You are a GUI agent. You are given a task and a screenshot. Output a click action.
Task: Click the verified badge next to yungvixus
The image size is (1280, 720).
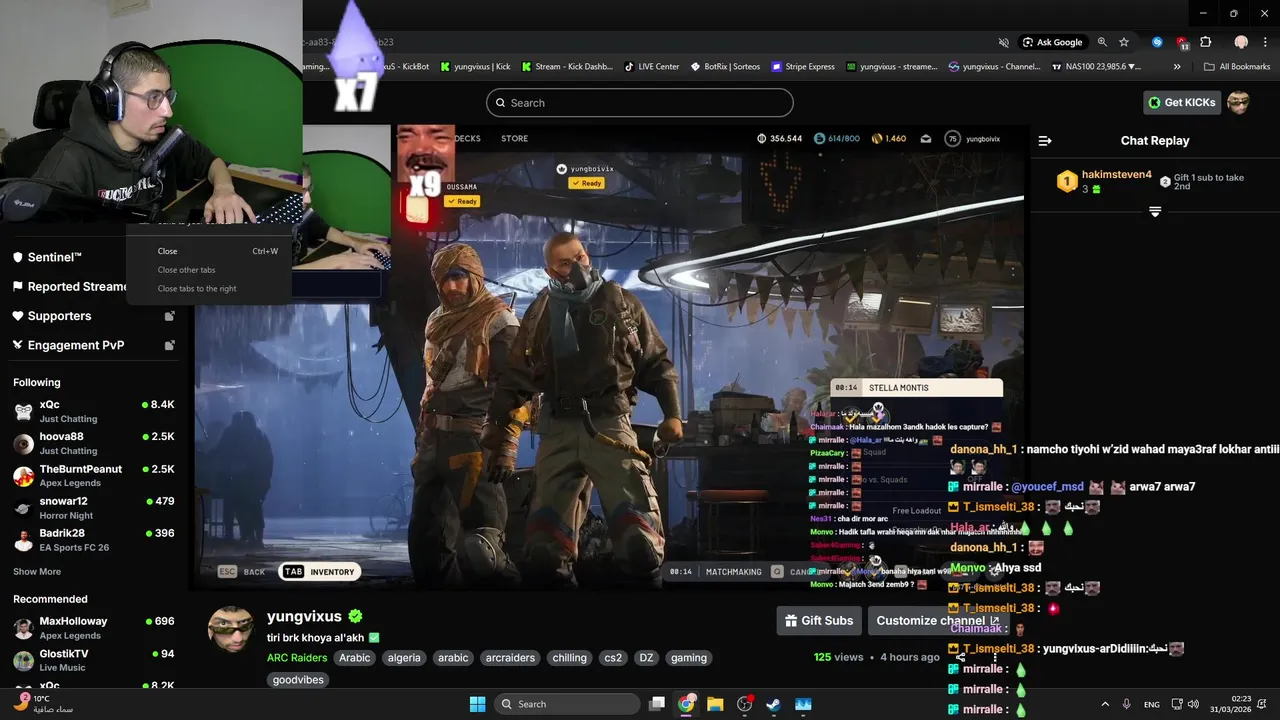click(x=355, y=617)
